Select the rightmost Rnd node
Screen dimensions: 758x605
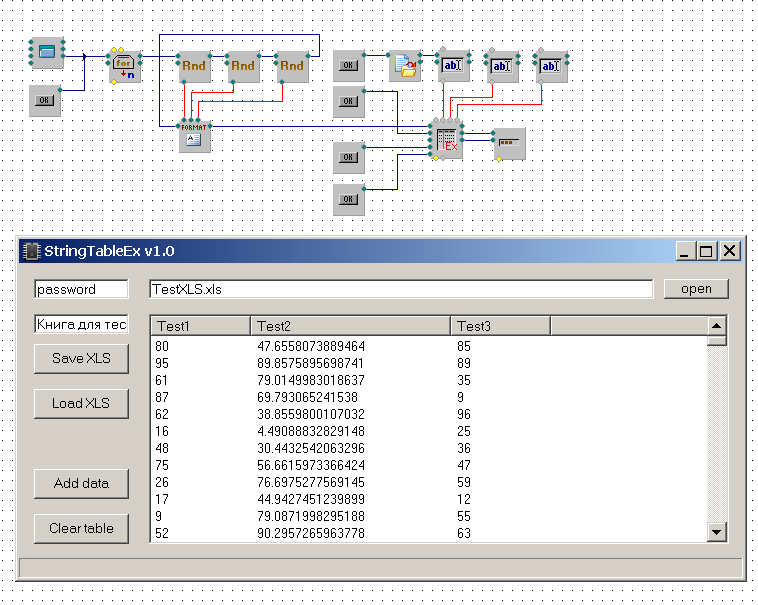[x=292, y=66]
